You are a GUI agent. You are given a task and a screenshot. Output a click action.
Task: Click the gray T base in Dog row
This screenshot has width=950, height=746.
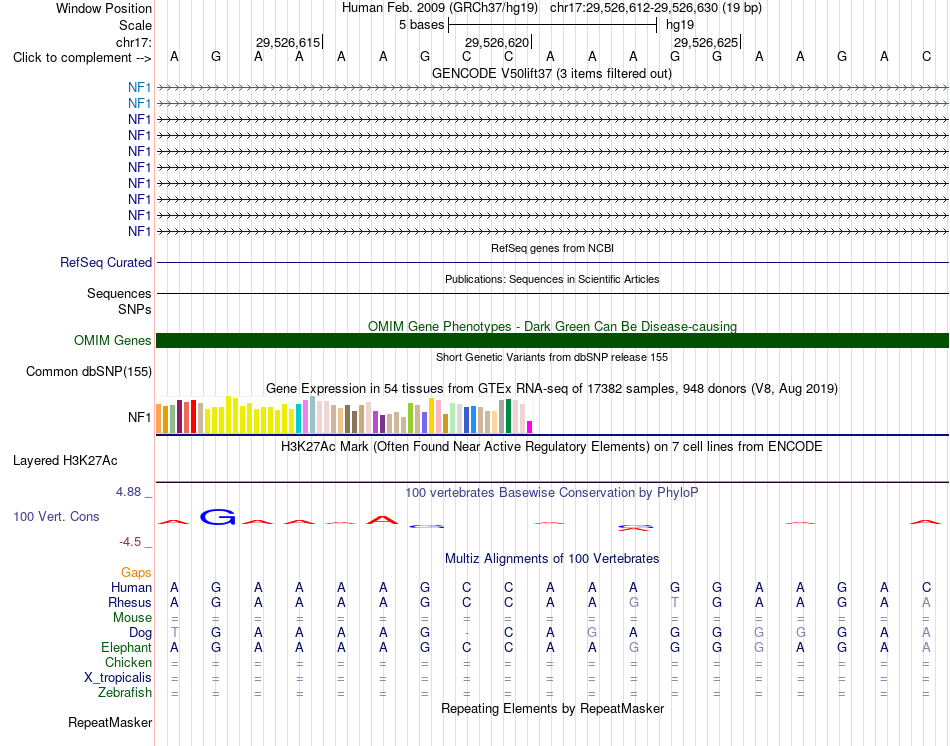coord(174,632)
